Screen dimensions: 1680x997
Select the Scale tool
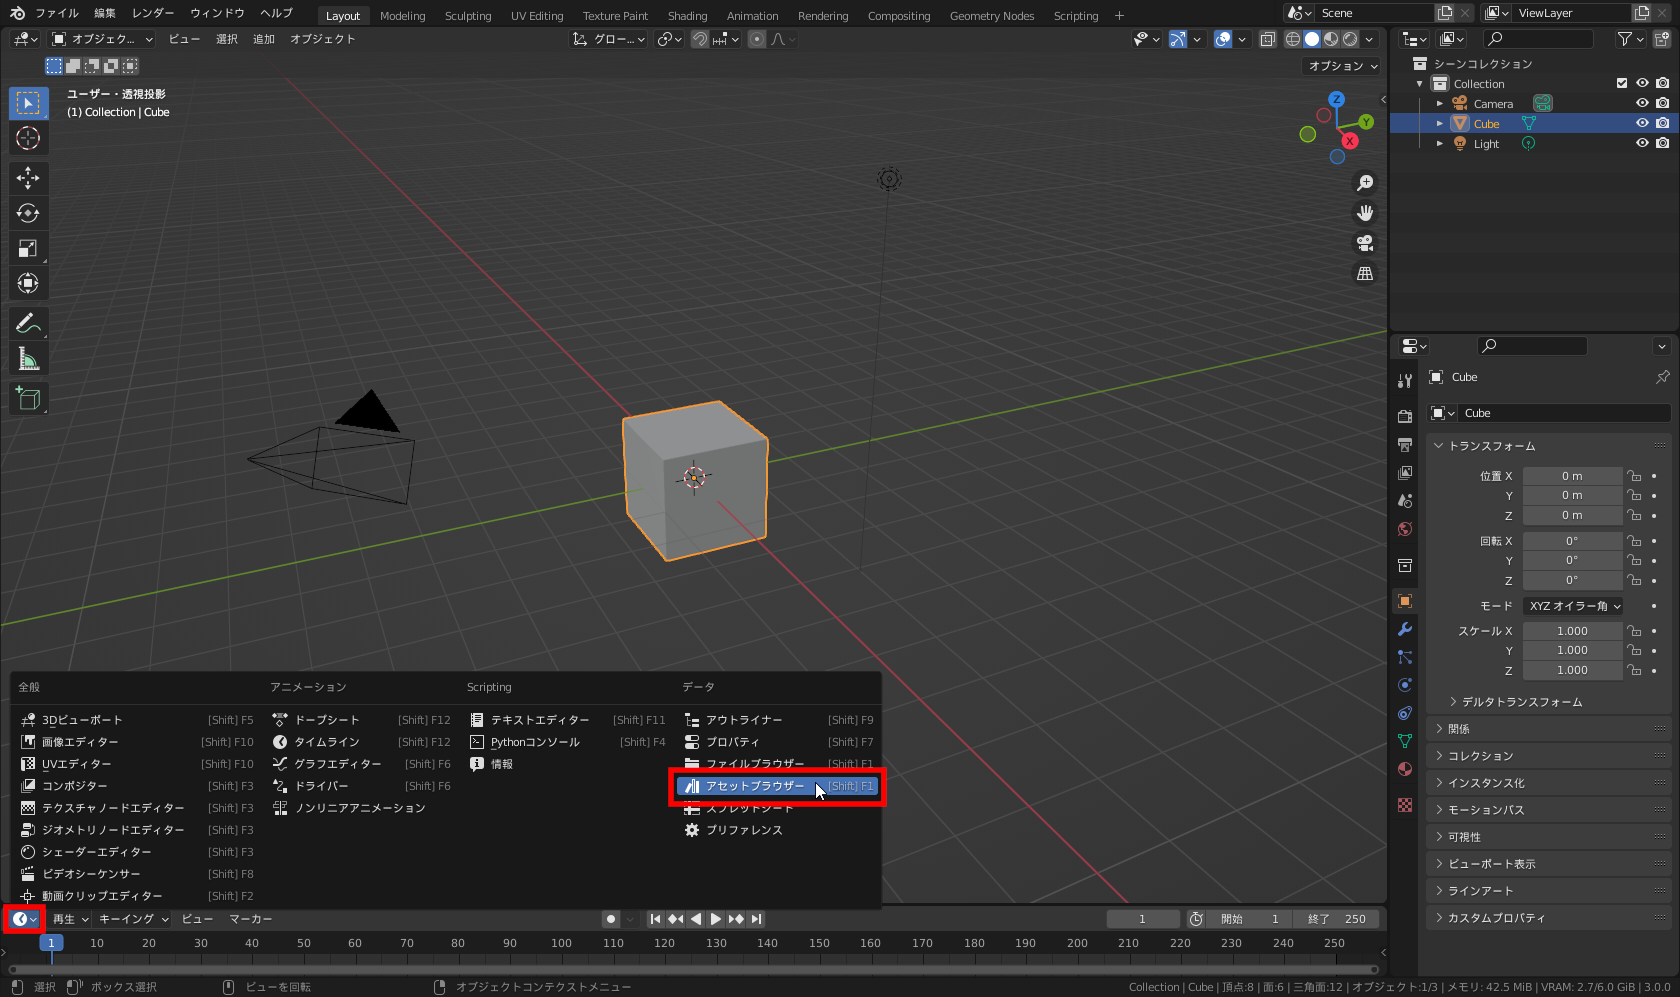(28, 248)
